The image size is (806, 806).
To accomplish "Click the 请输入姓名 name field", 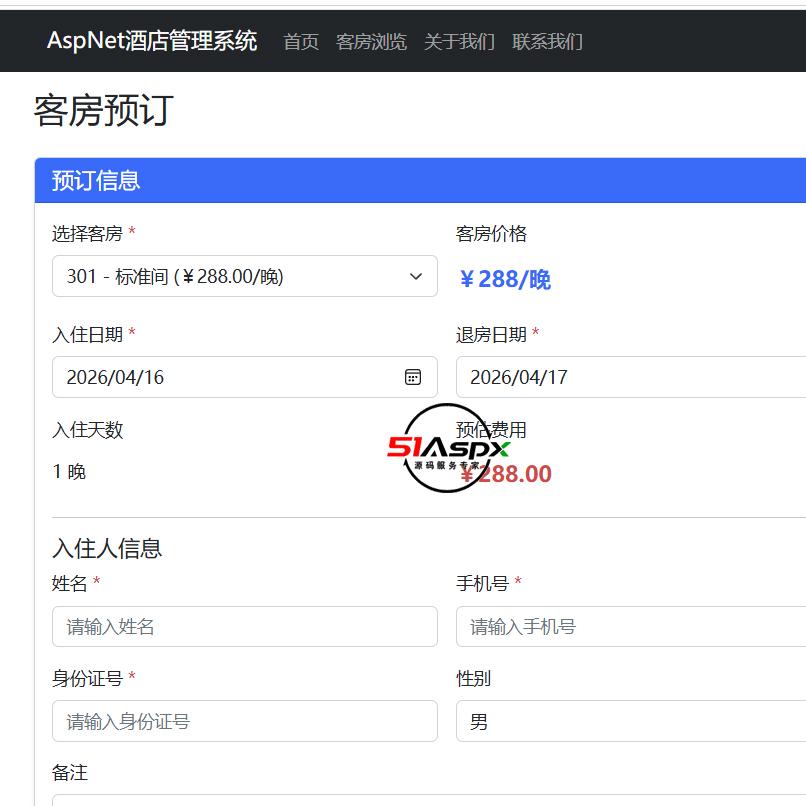I will [x=245, y=626].
